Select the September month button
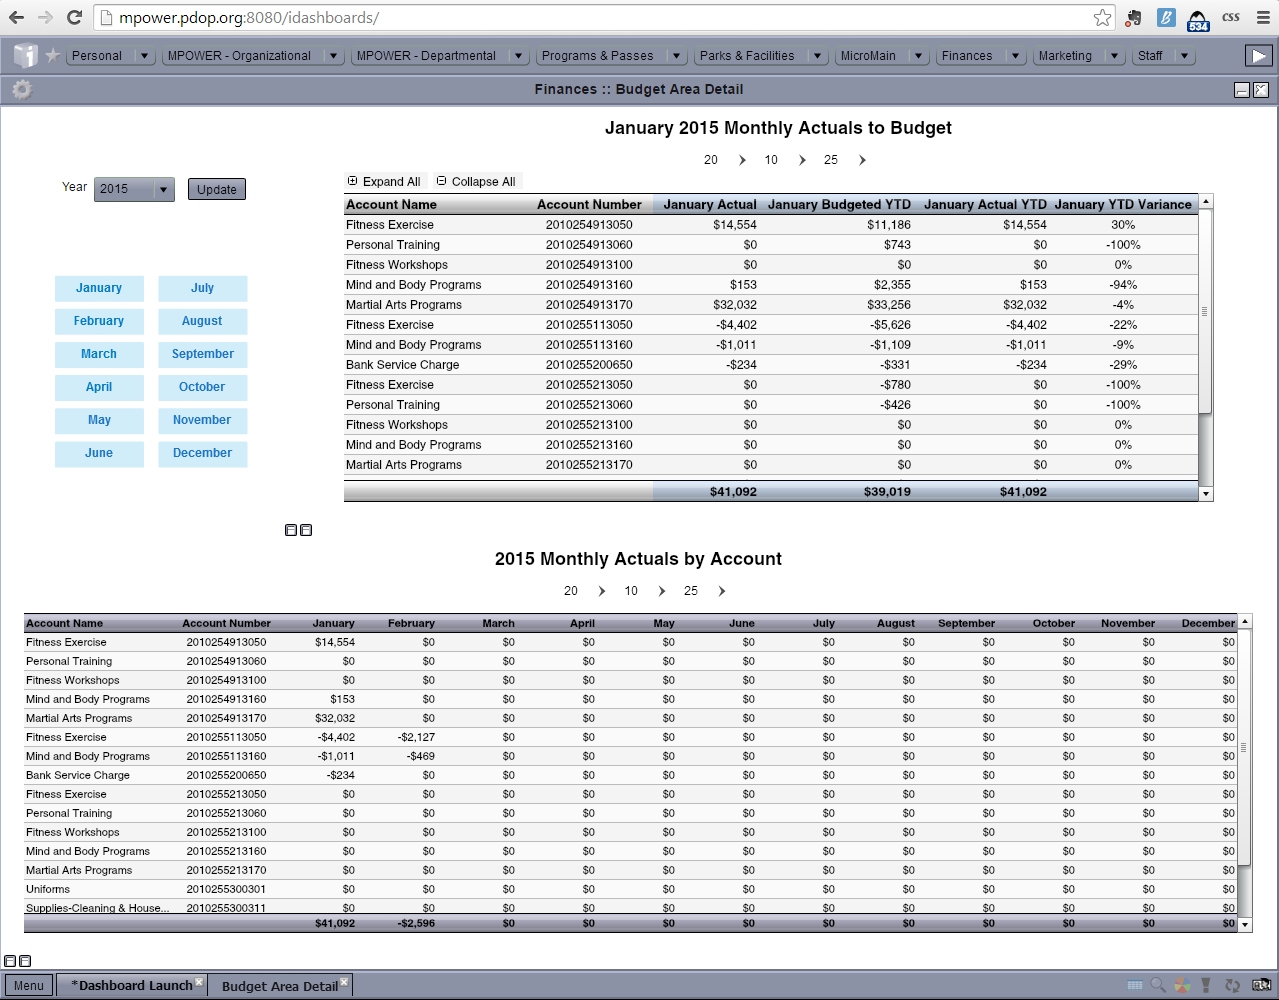 (x=202, y=354)
